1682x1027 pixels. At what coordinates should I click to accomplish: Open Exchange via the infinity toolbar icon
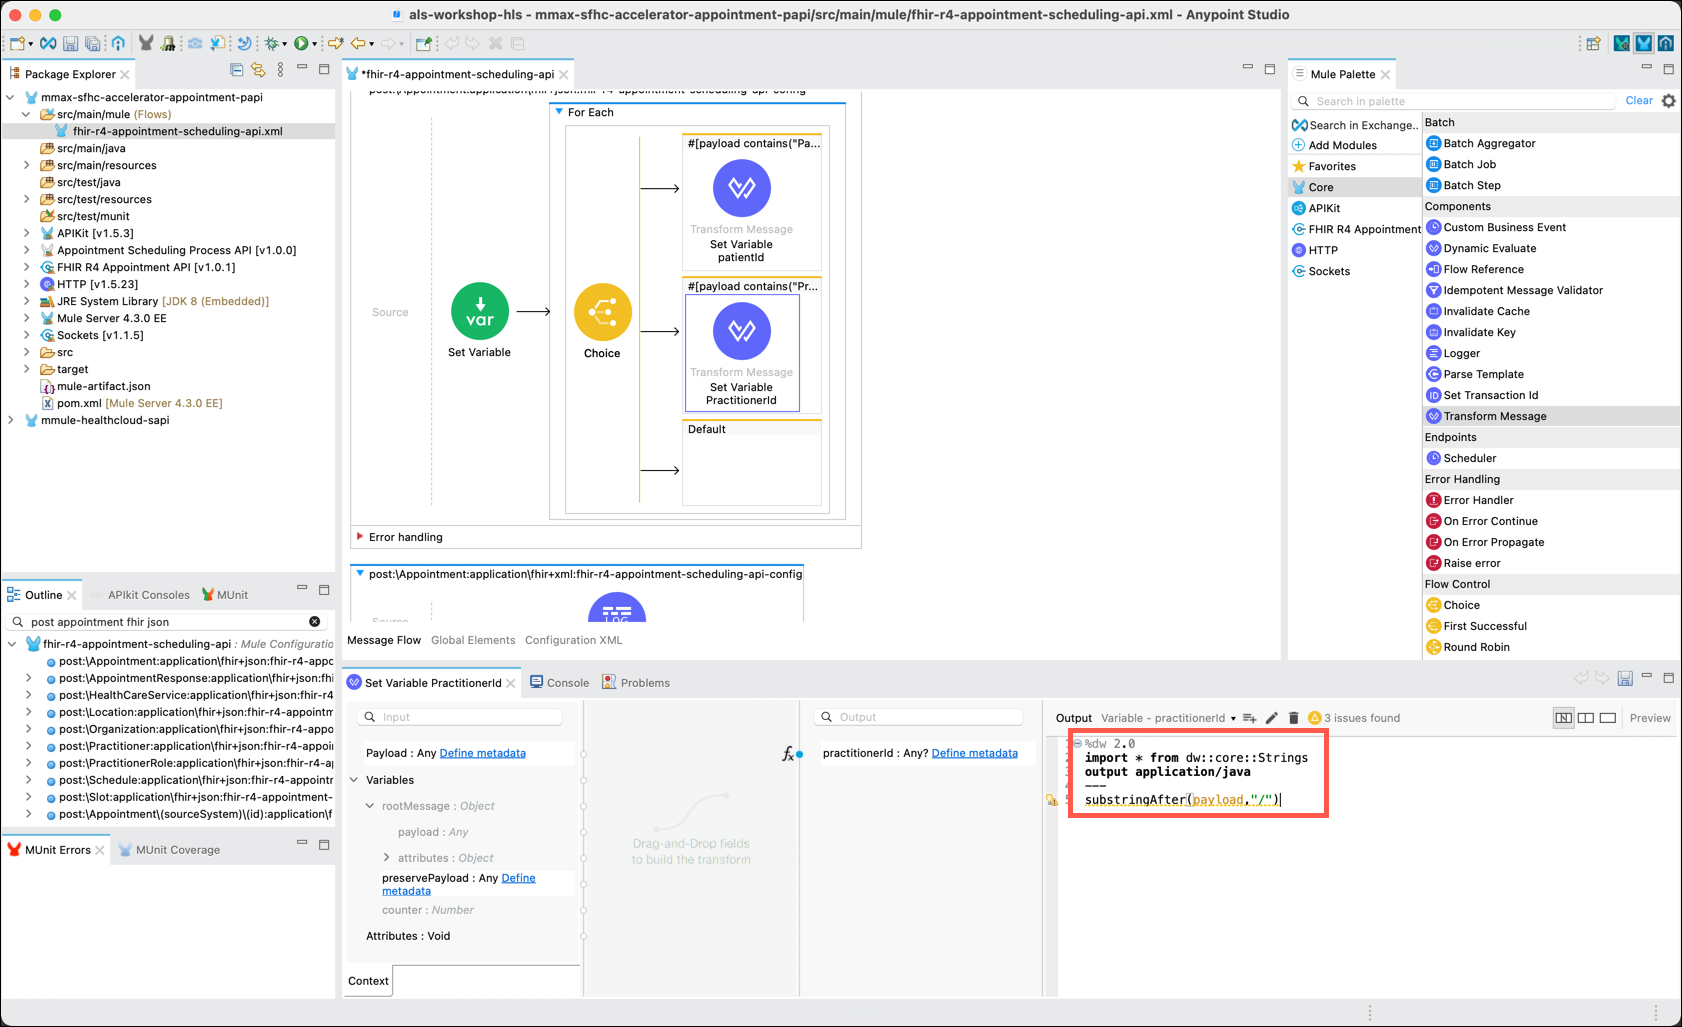[x=48, y=44]
